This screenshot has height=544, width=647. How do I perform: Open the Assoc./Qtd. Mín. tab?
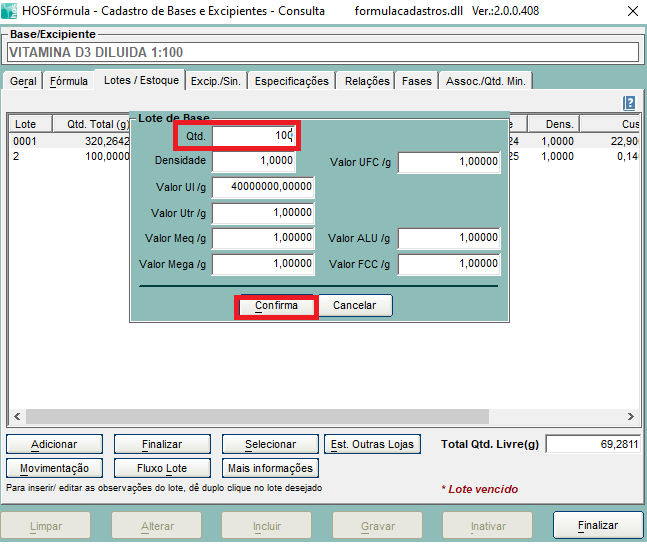(x=487, y=81)
